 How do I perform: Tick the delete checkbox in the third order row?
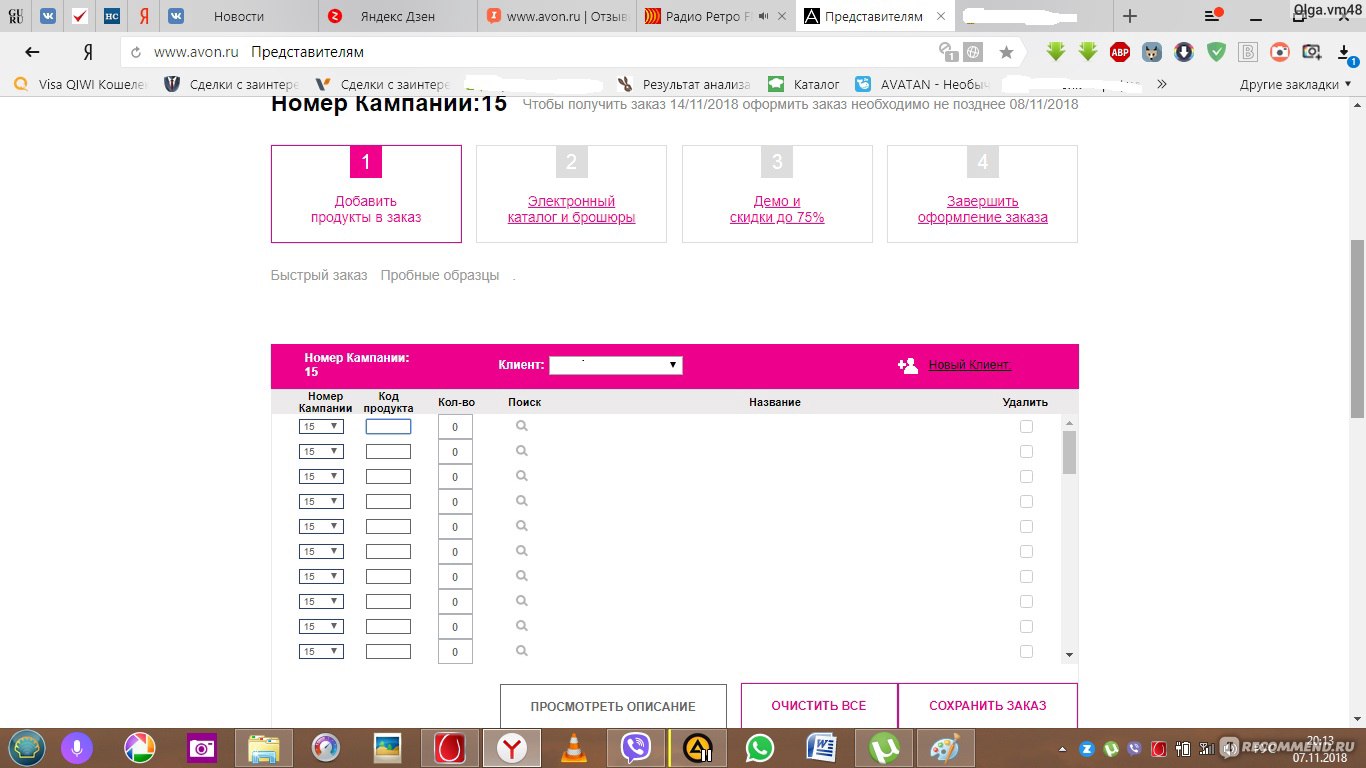(1026, 476)
